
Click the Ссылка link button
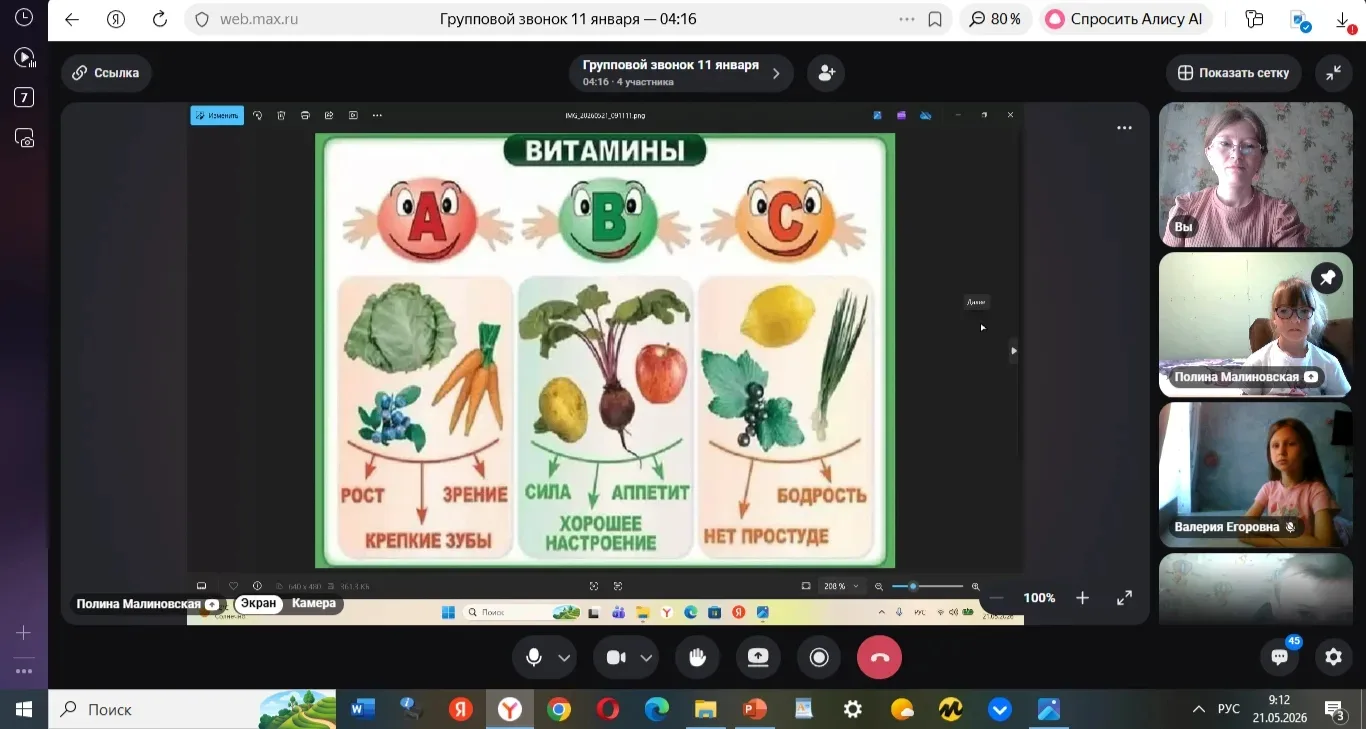(x=107, y=73)
